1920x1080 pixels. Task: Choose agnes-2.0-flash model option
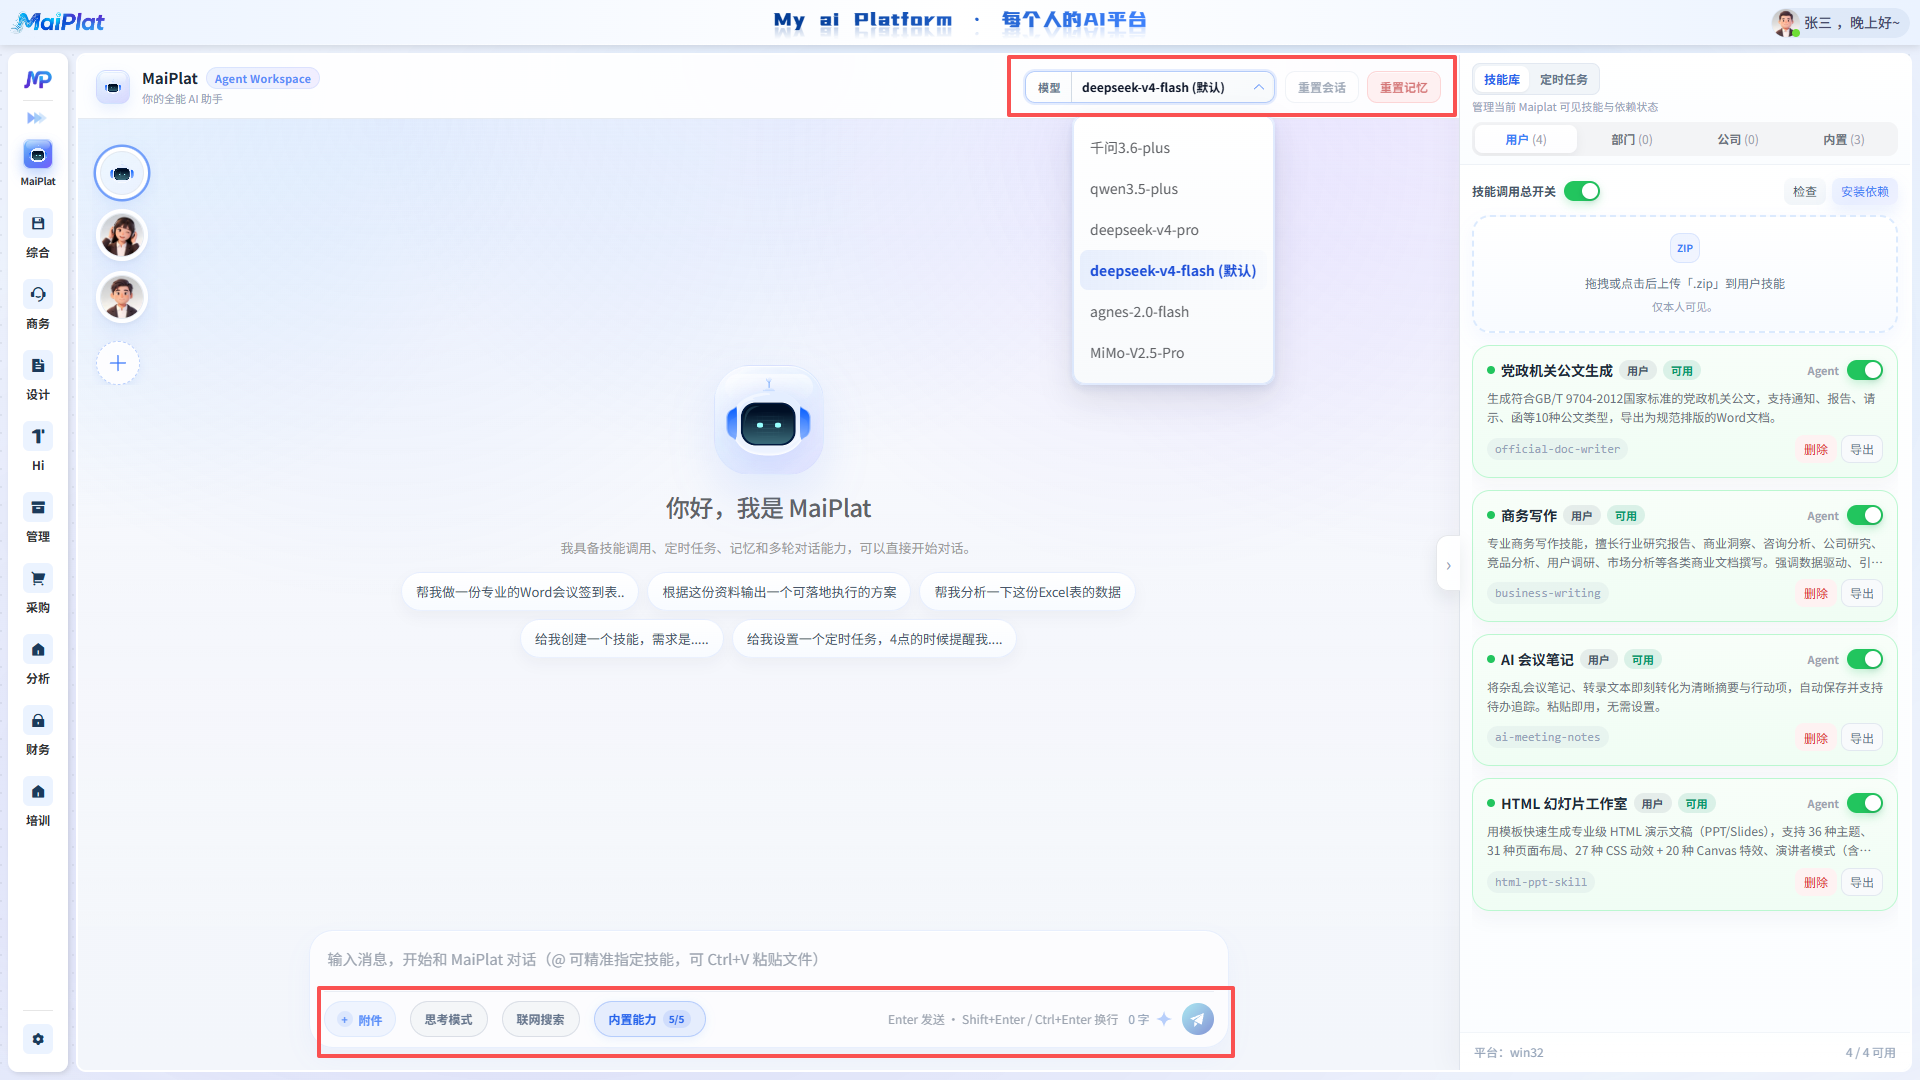tap(1173, 312)
